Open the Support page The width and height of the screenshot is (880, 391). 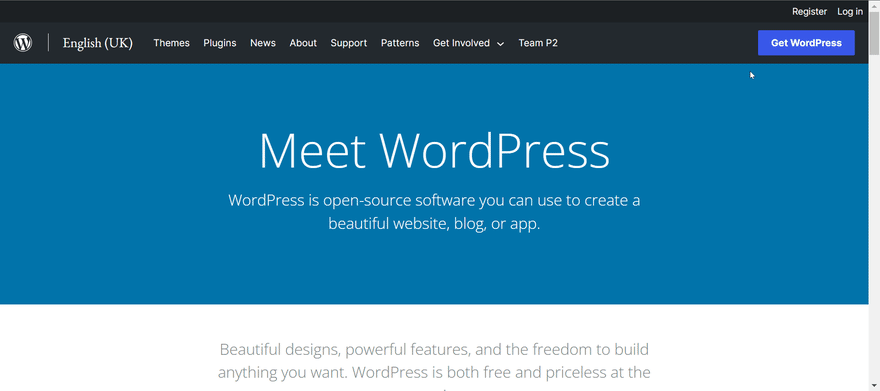pos(349,43)
